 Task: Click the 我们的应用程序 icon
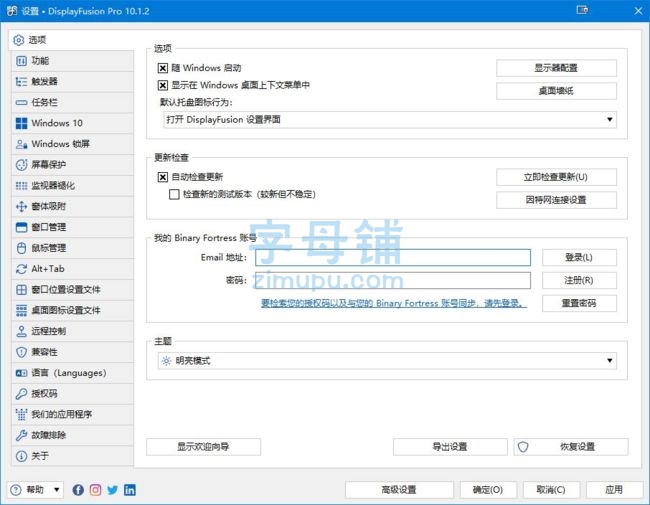21,414
